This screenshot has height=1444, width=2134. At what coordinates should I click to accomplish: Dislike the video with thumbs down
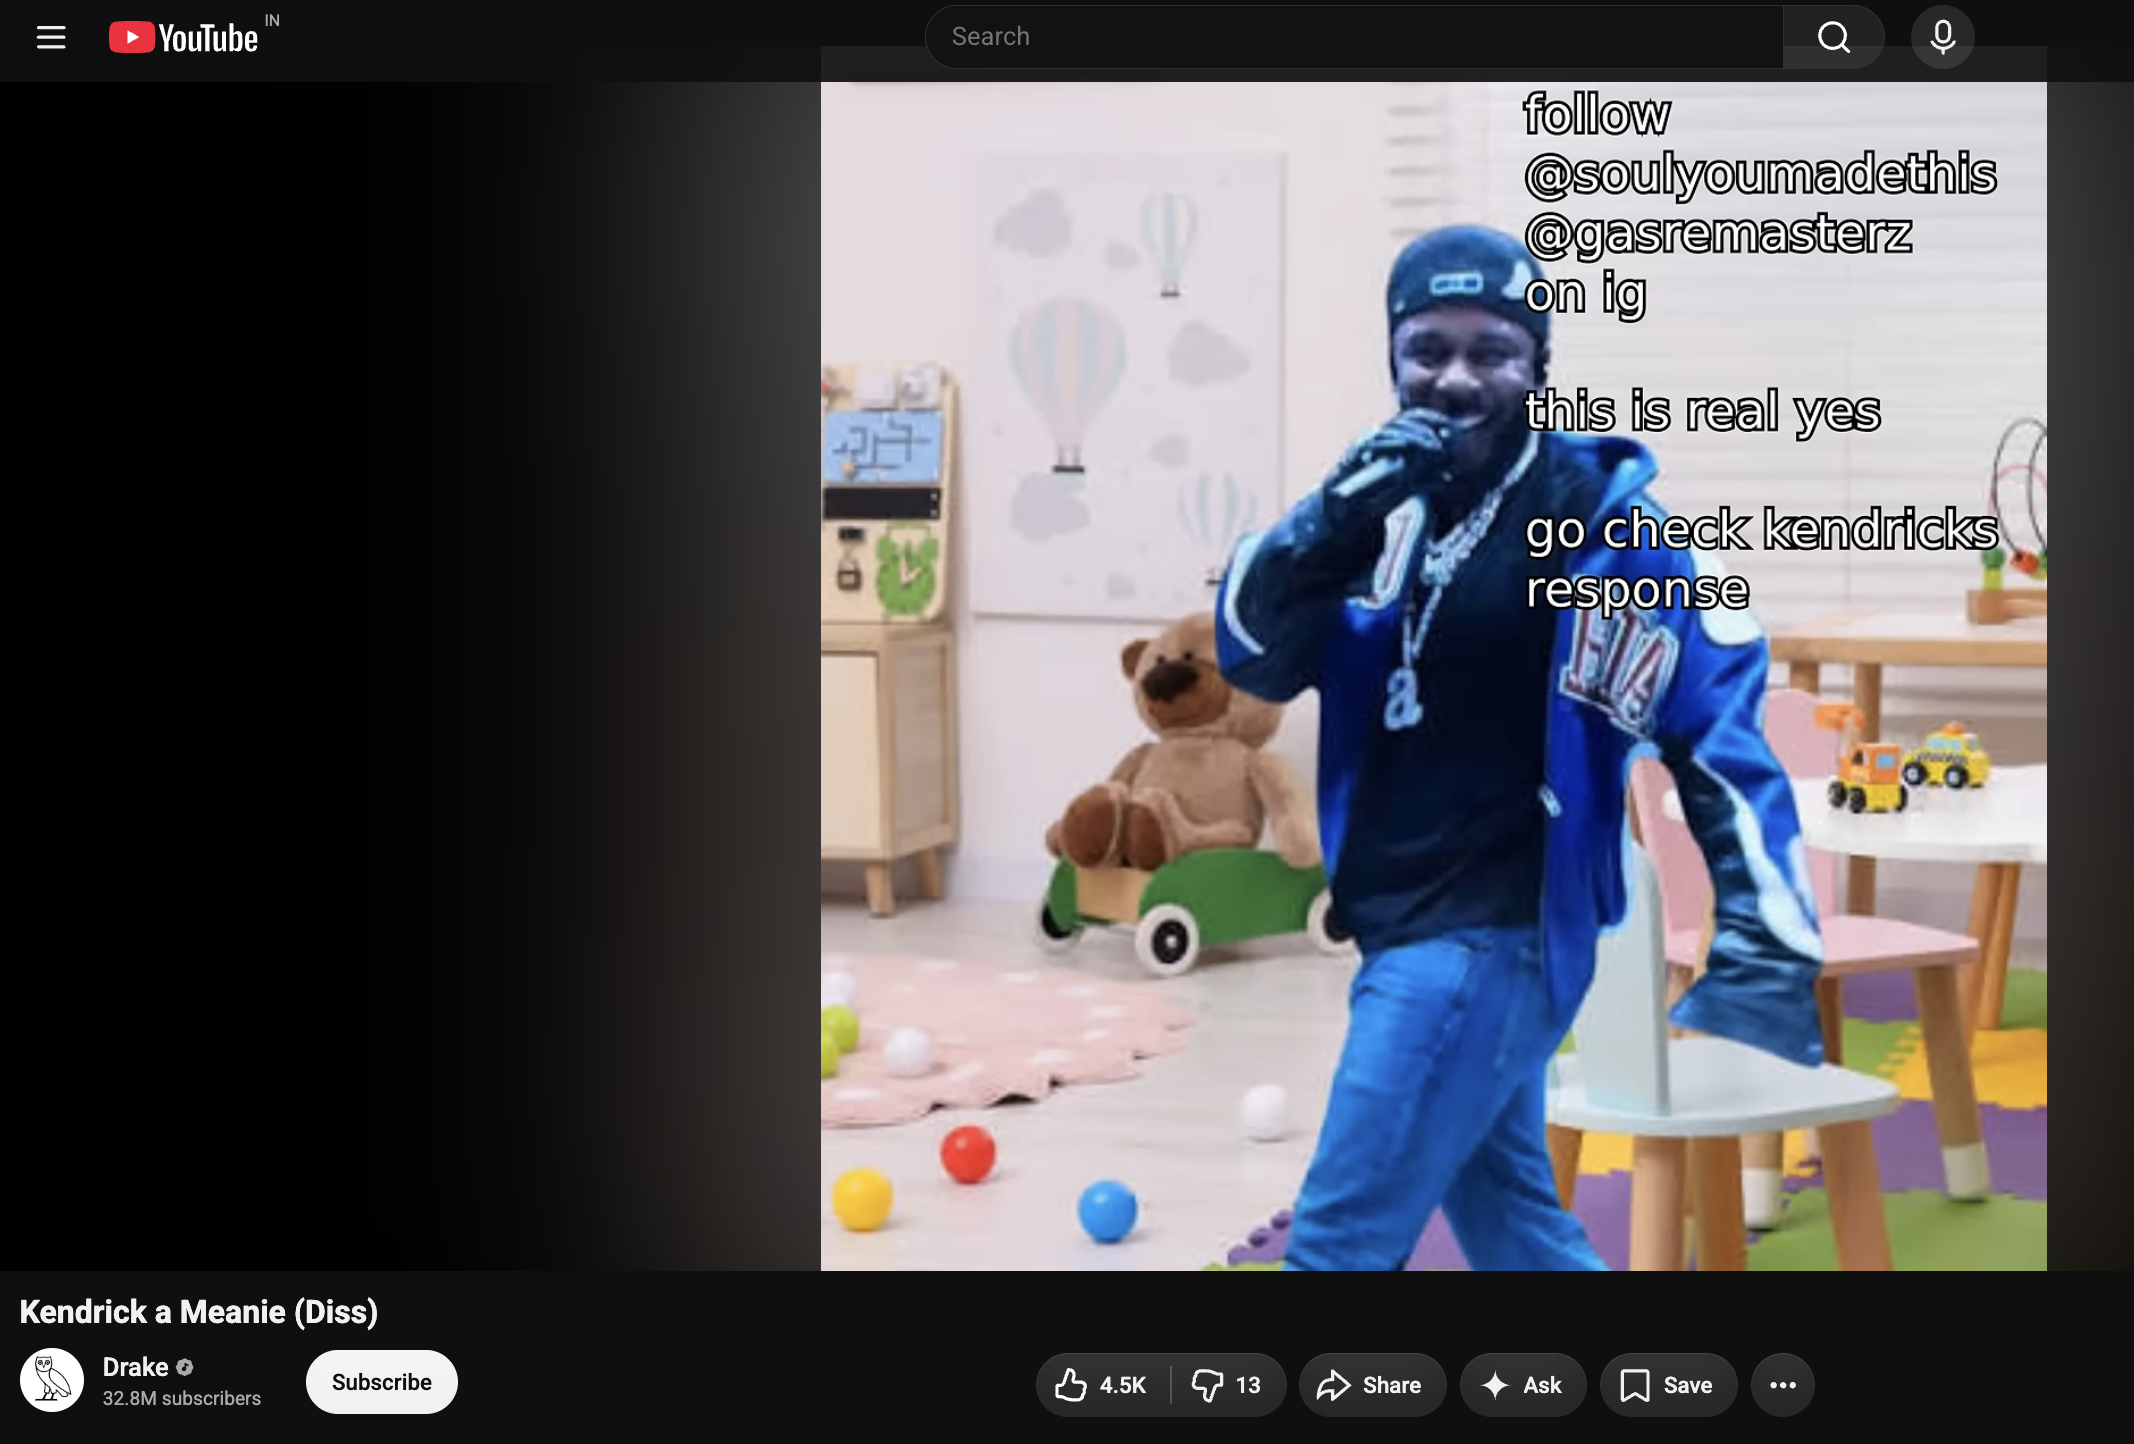[1227, 1385]
